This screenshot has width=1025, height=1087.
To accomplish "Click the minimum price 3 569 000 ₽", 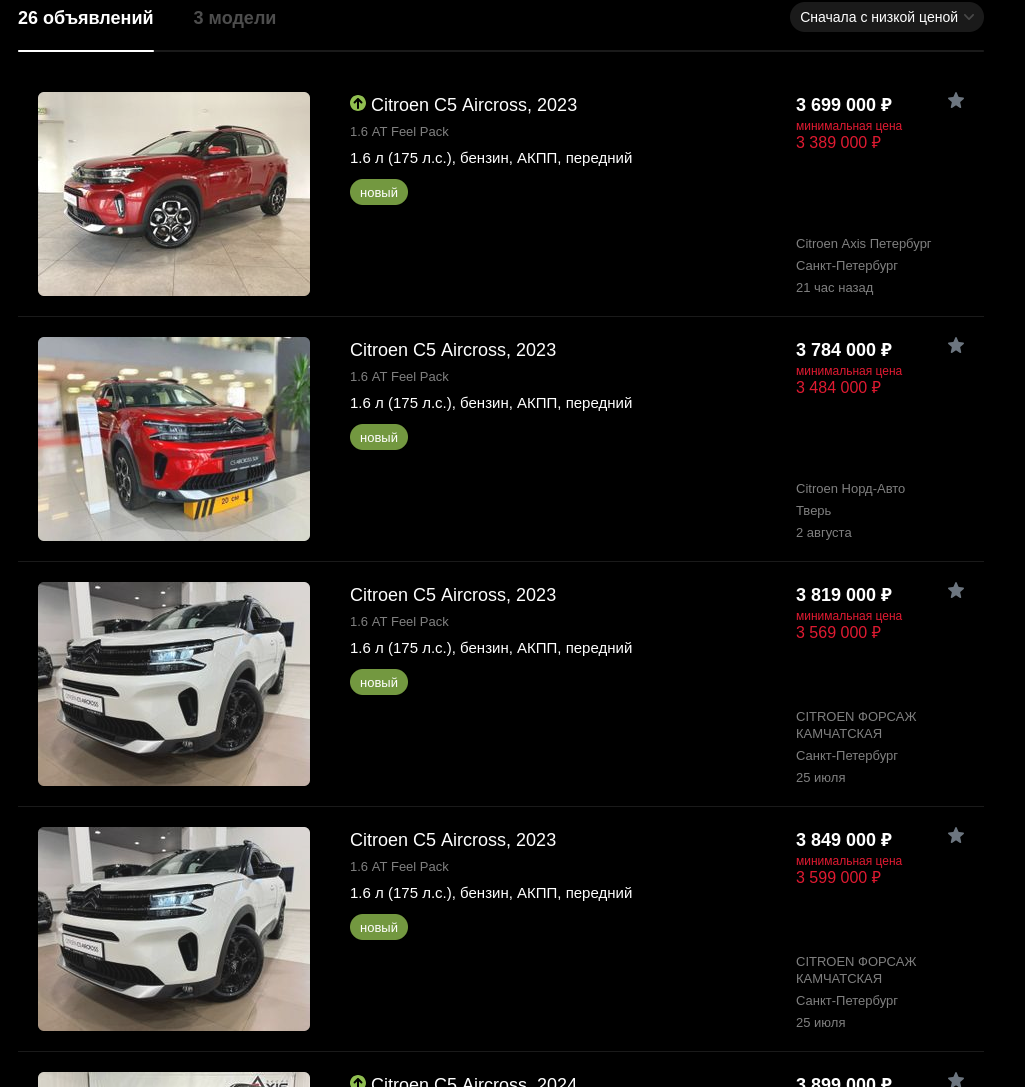I will (838, 632).
